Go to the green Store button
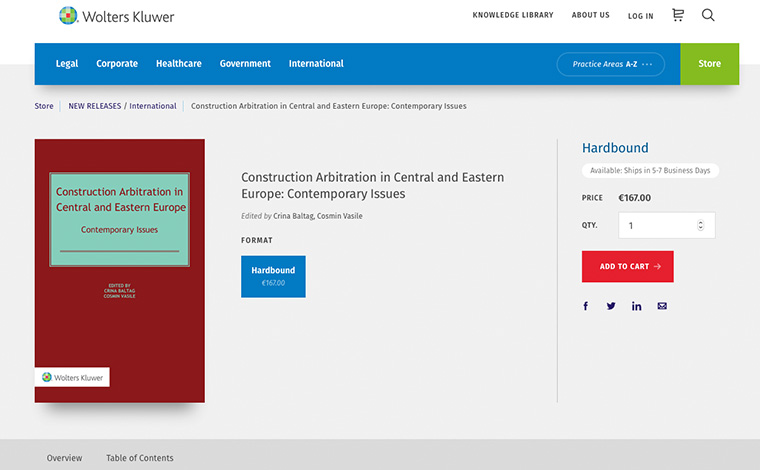The width and height of the screenshot is (760, 470). point(709,64)
